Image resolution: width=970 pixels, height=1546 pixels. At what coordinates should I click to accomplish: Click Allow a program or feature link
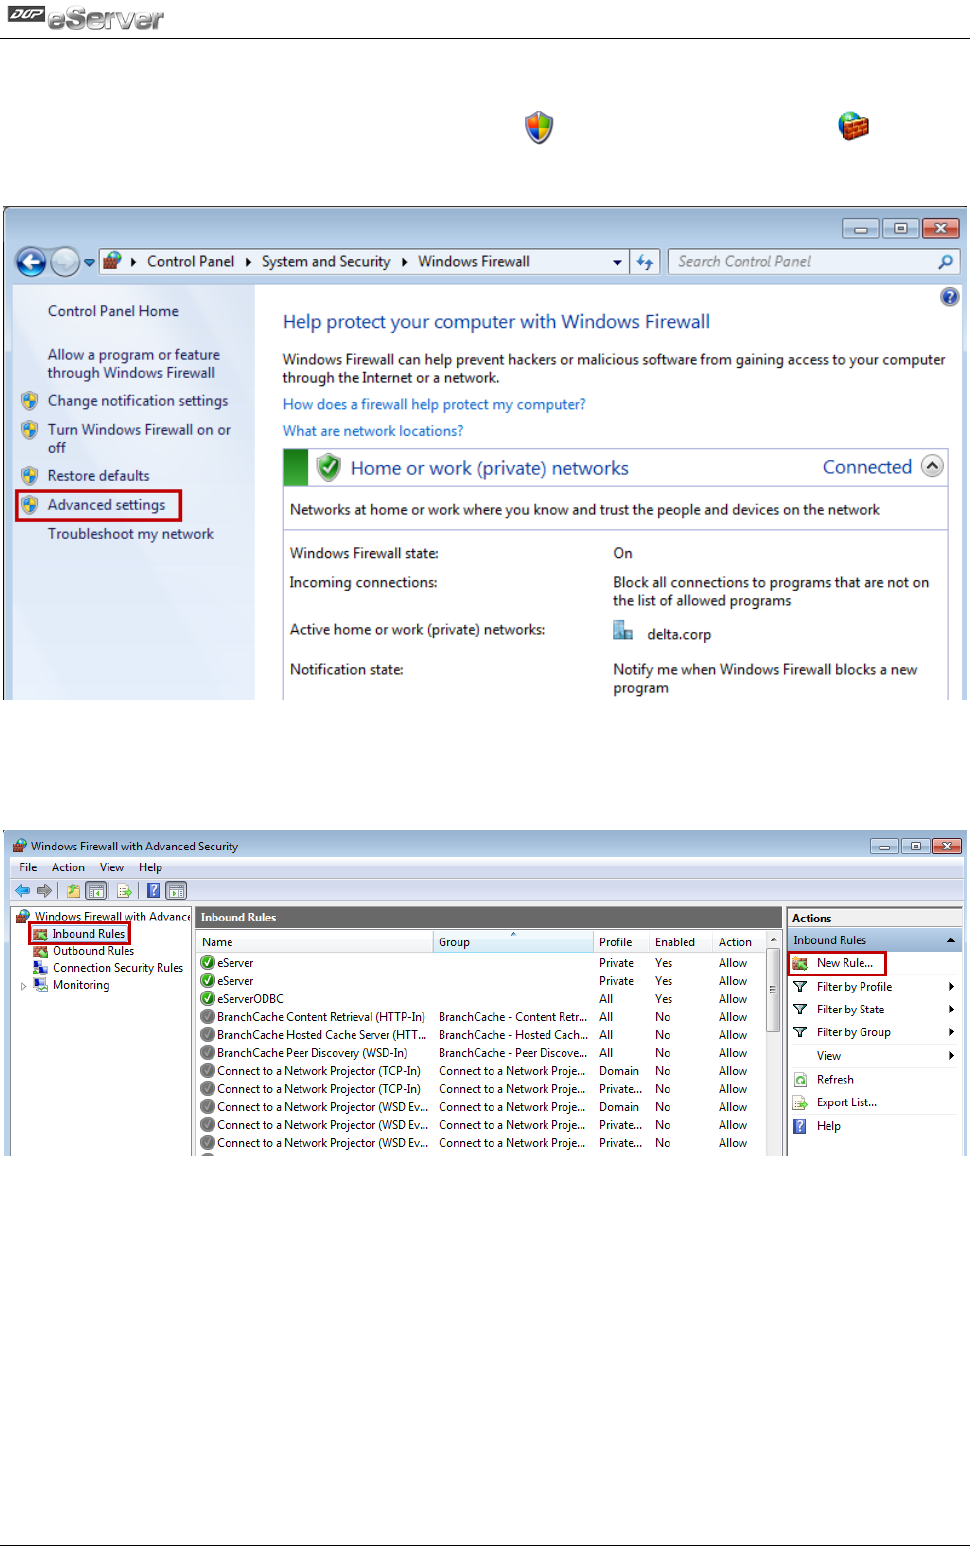(x=133, y=364)
